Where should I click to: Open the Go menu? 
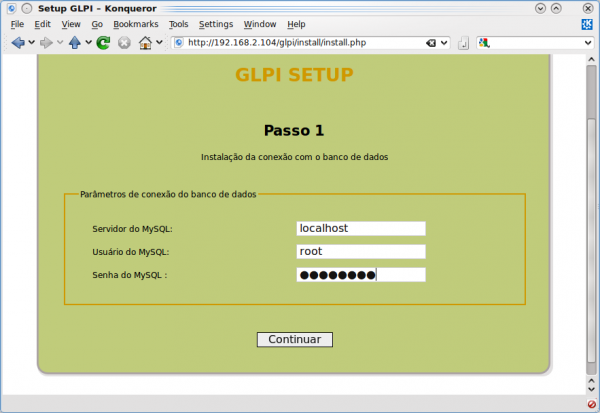[97, 24]
